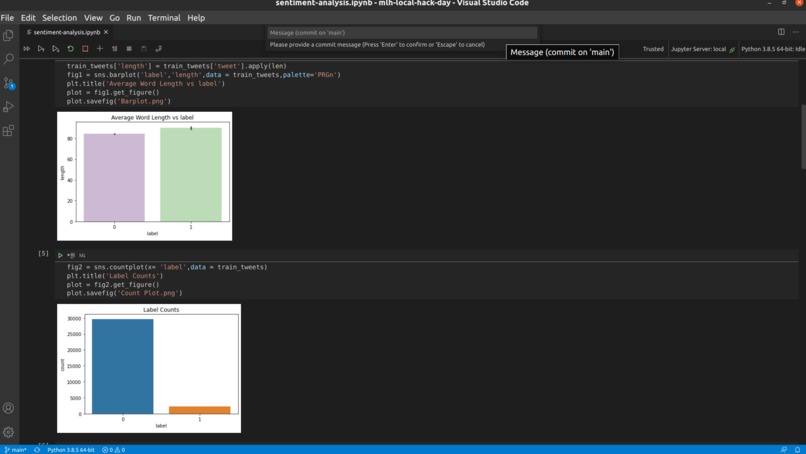Open the status bar feedback icon
The image size is (806, 454).
coord(784,450)
